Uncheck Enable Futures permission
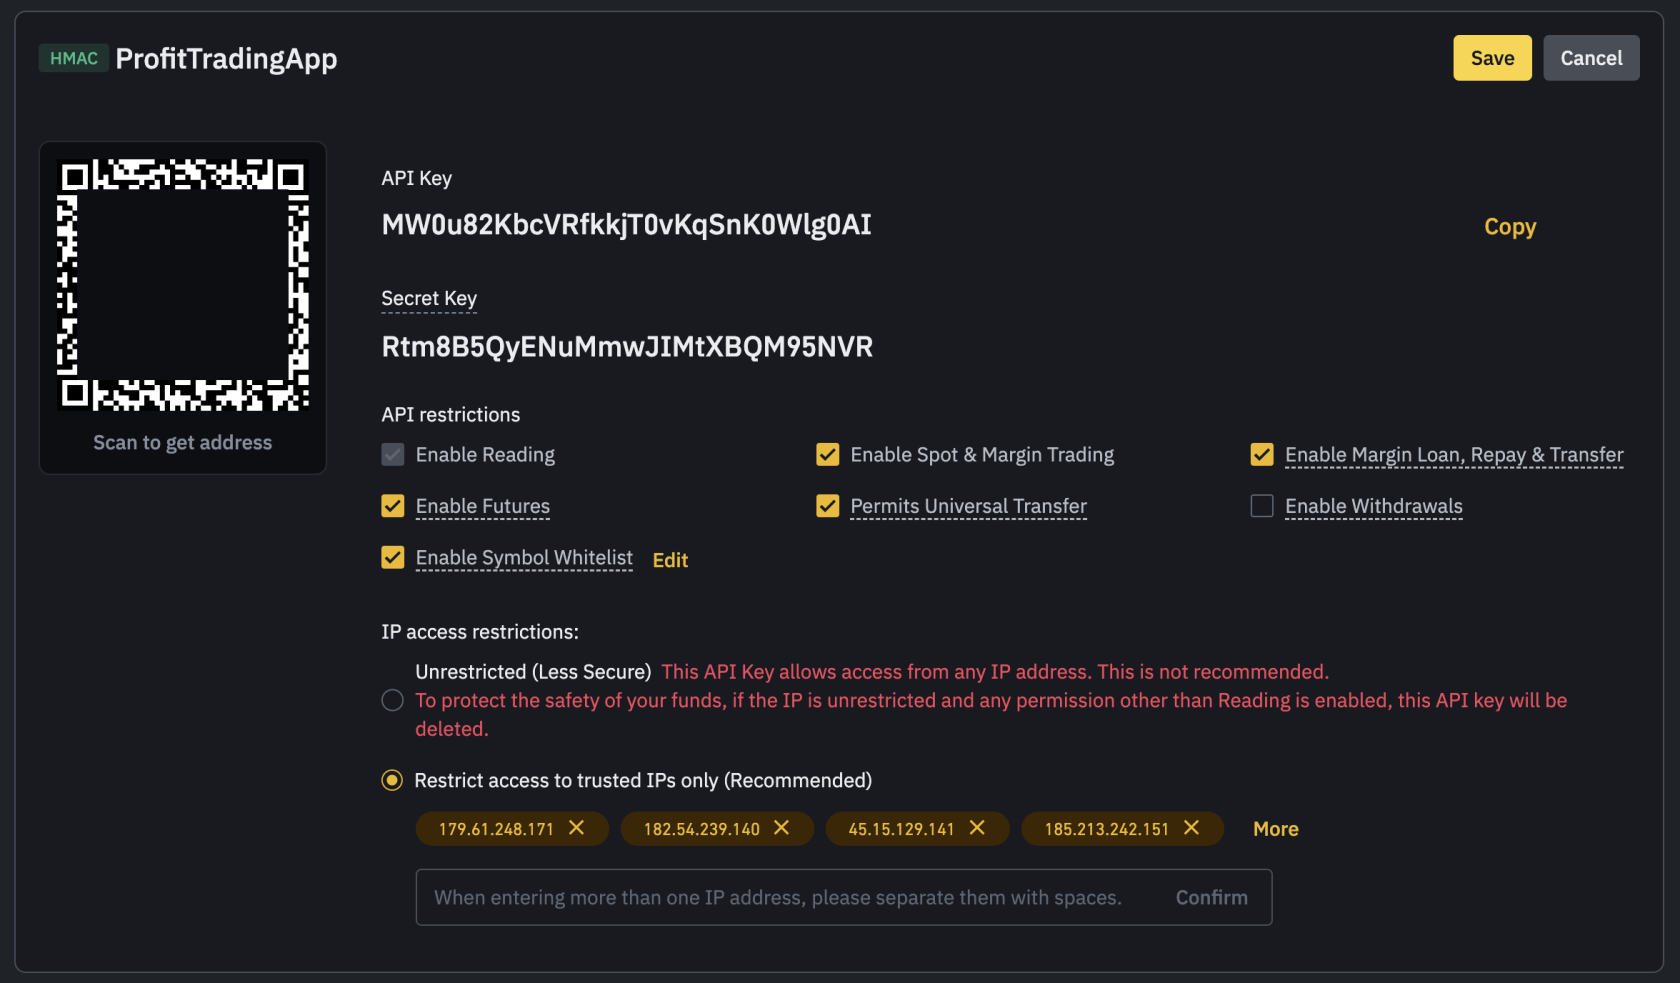This screenshot has width=1680, height=983. (392, 506)
